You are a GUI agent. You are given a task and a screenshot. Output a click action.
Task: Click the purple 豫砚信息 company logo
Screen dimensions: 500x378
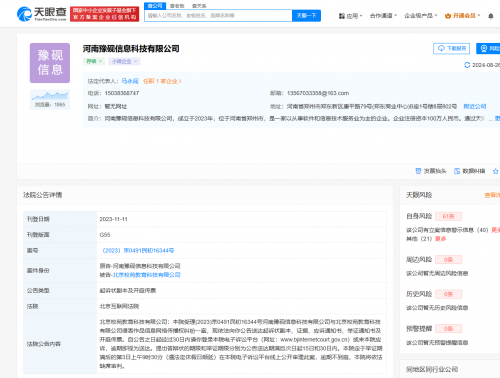[50, 63]
